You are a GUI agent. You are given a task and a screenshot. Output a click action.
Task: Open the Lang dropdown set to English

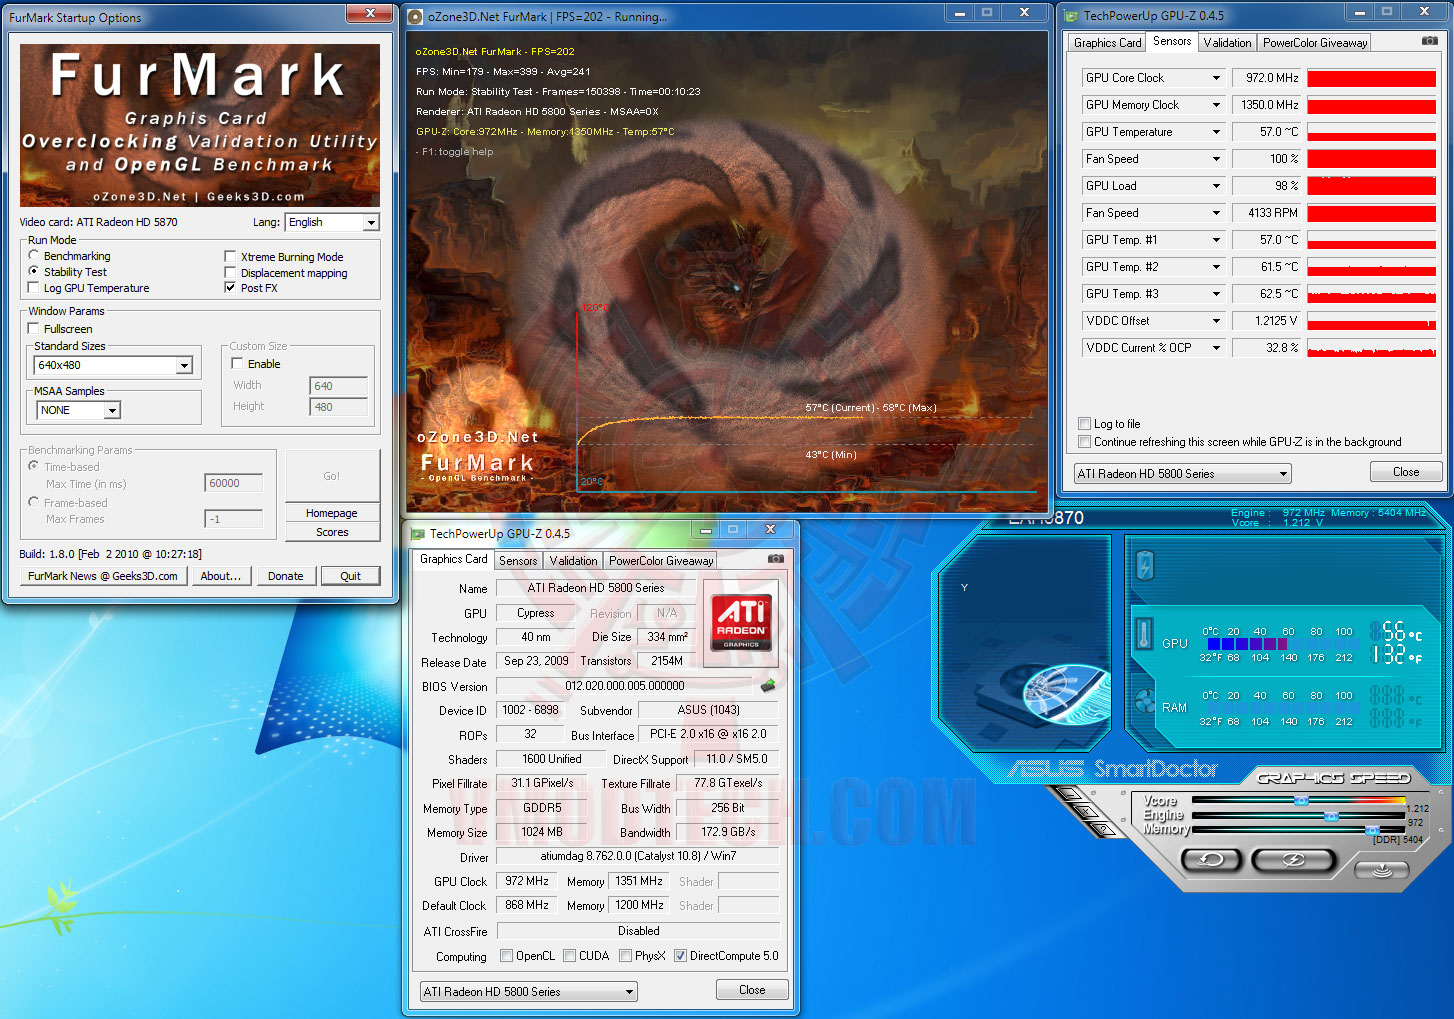pyautogui.click(x=332, y=222)
